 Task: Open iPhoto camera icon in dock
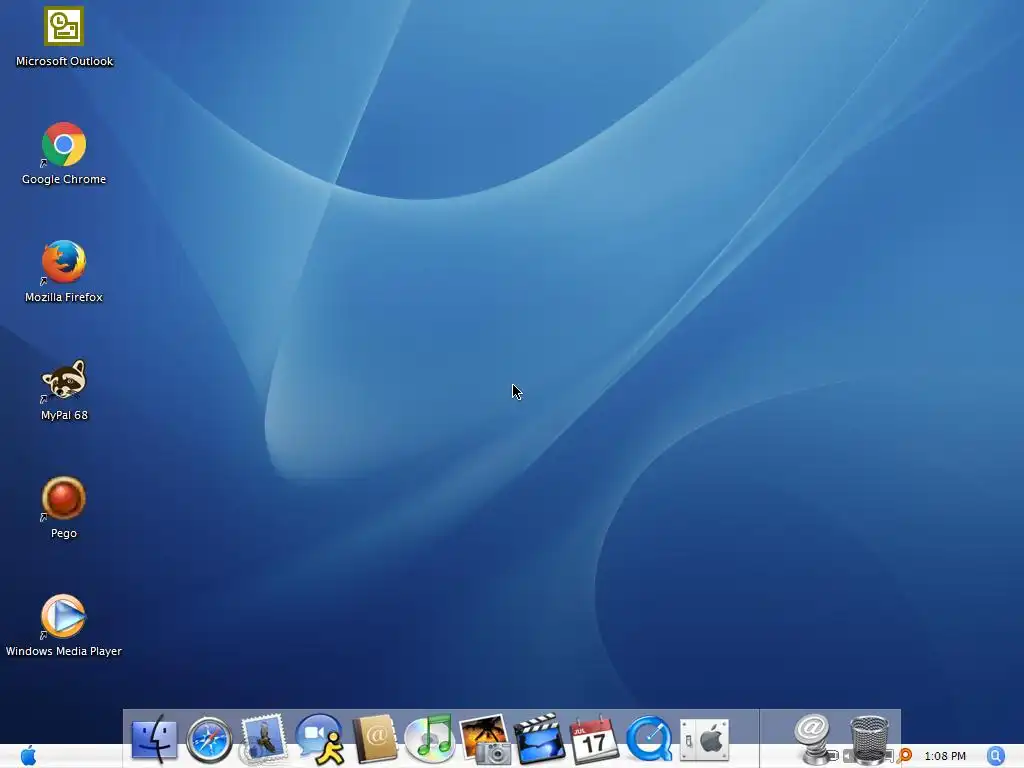[x=485, y=739]
